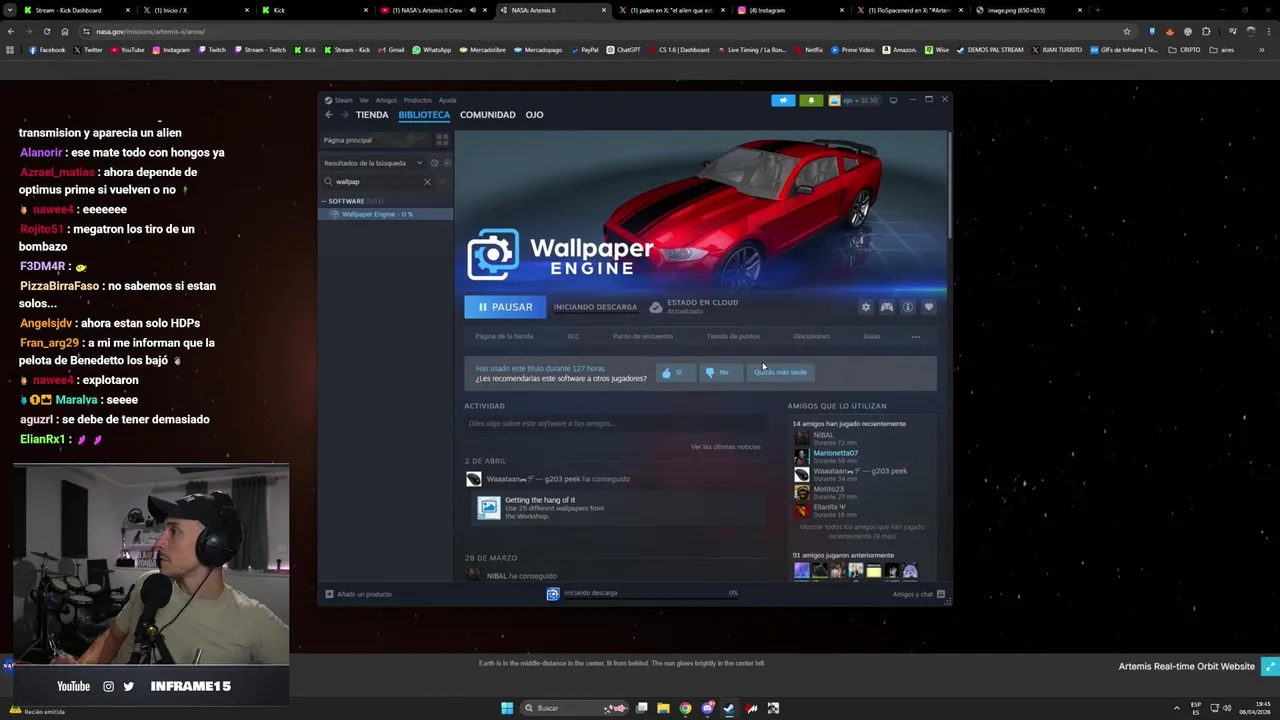Open the Wallpaper Engine settings gear
The height and width of the screenshot is (720, 1280).
(866, 307)
